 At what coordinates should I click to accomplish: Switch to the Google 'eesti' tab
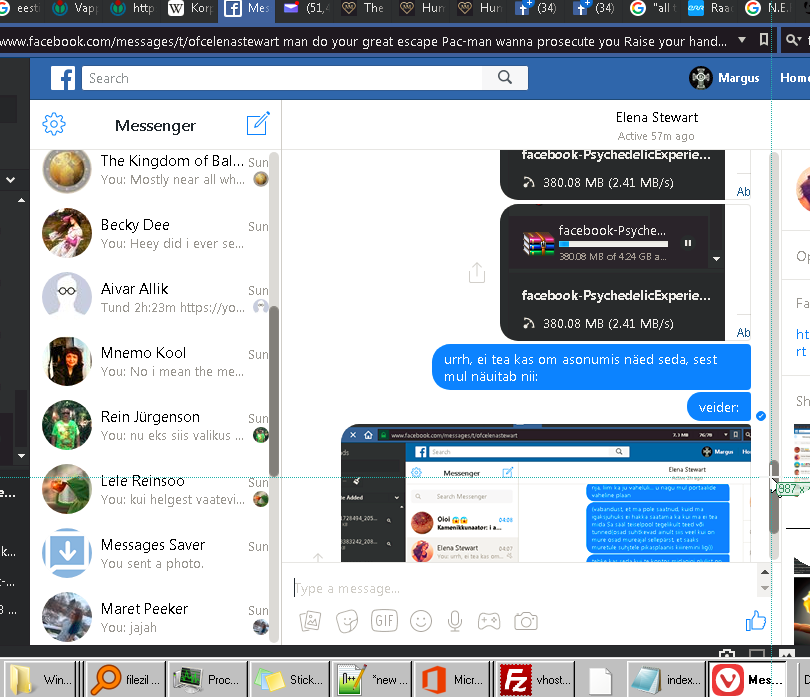point(20,8)
